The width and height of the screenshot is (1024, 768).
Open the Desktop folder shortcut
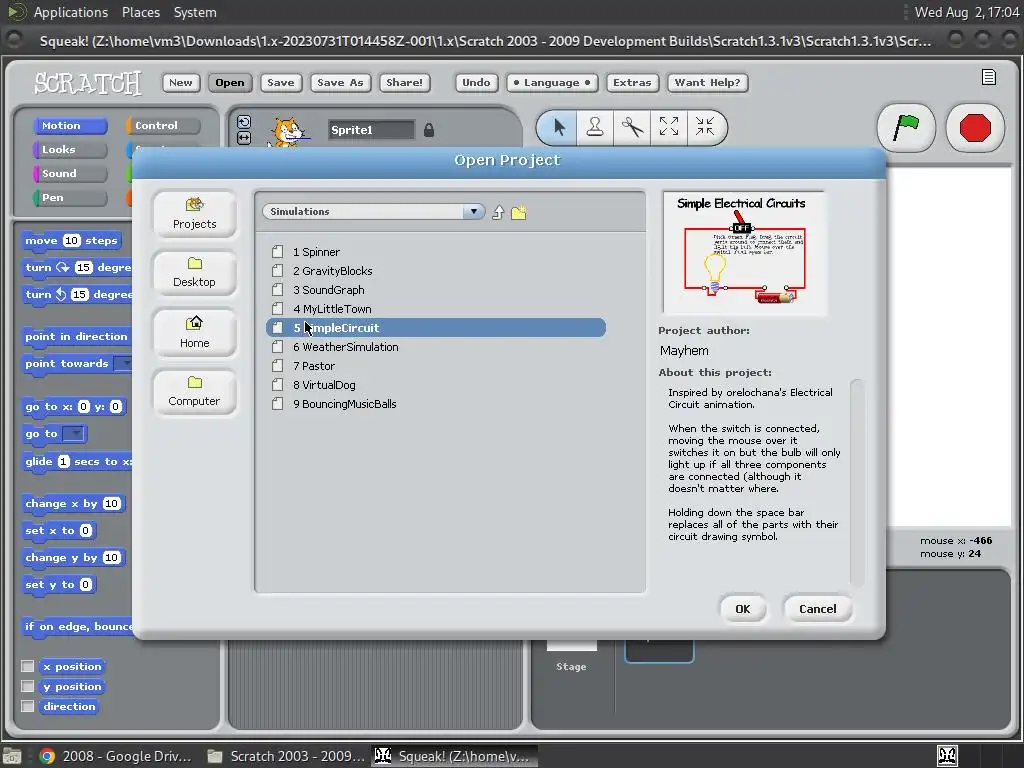(x=195, y=272)
